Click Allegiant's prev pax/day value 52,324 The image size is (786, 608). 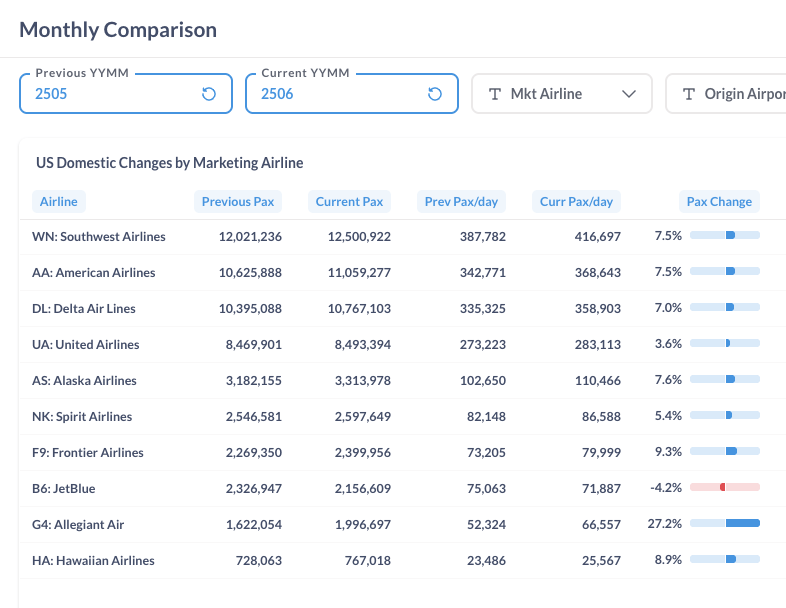pyautogui.click(x=486, y=525)
